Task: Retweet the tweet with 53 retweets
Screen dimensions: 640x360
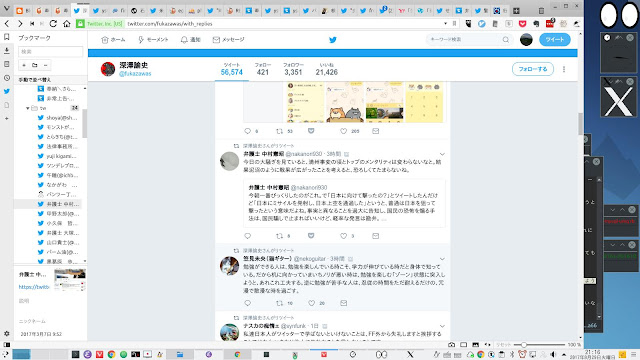Action: 280,131
